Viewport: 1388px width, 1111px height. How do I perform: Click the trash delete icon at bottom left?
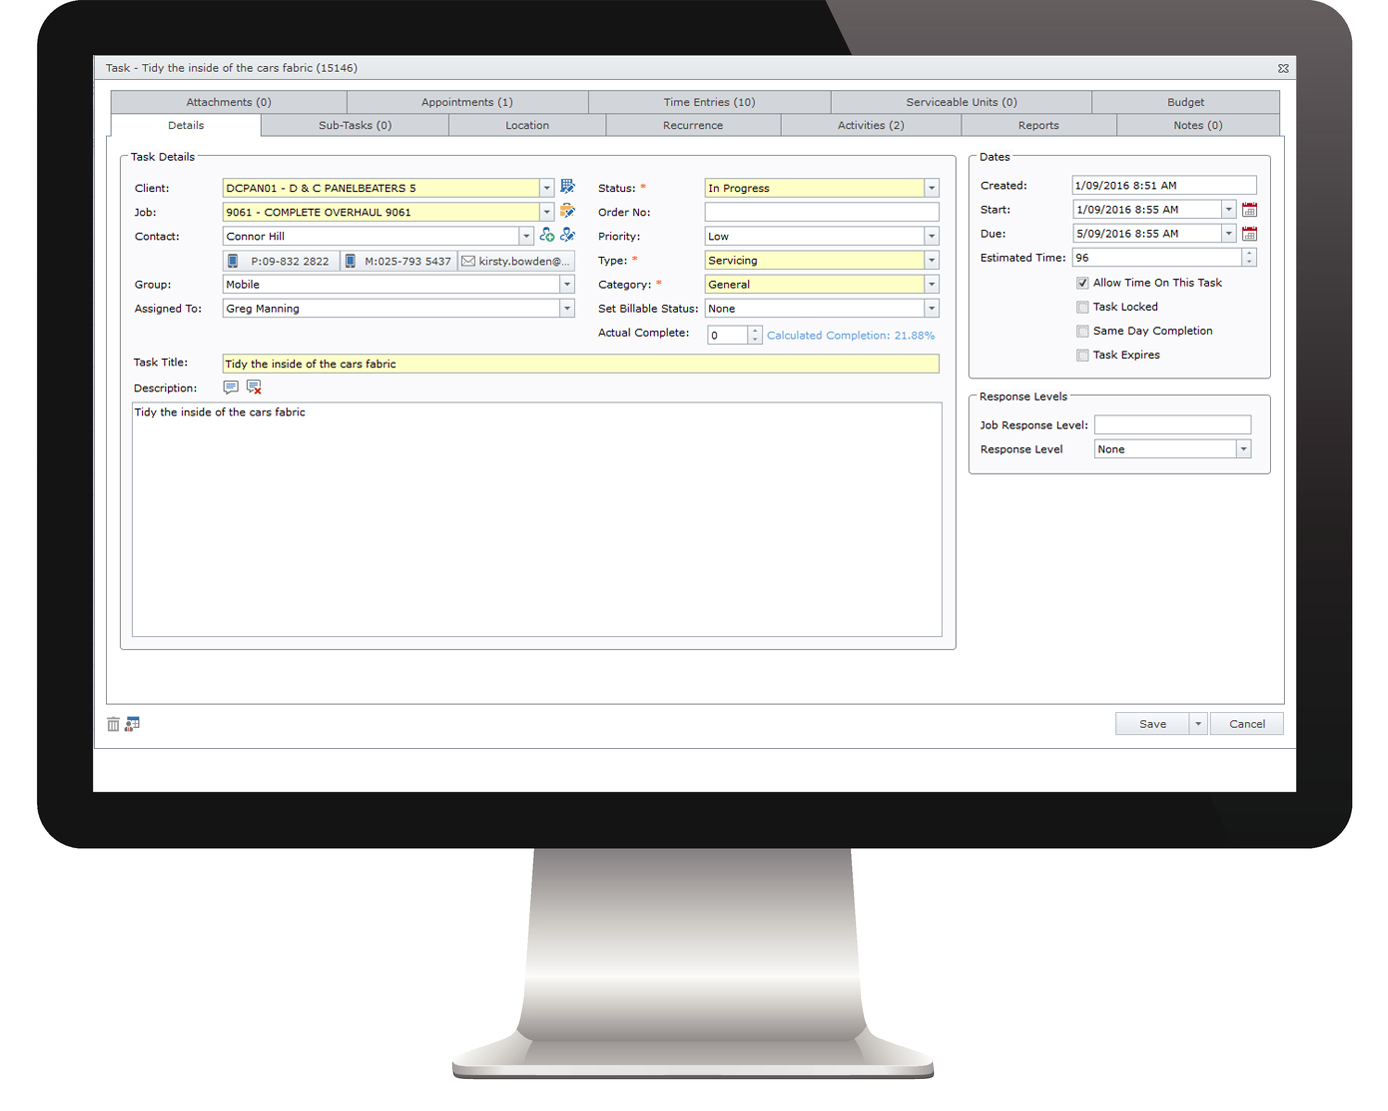(x=113, y=724)
